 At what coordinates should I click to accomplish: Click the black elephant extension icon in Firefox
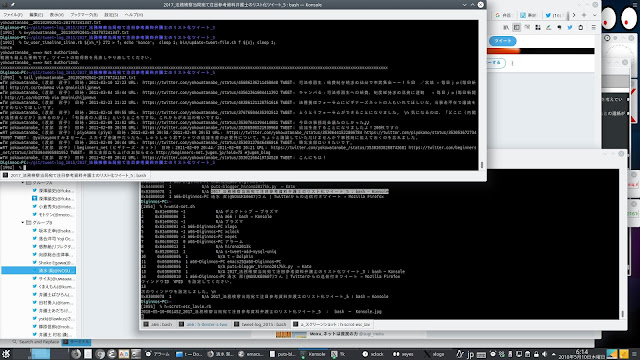tap(559, 27)
